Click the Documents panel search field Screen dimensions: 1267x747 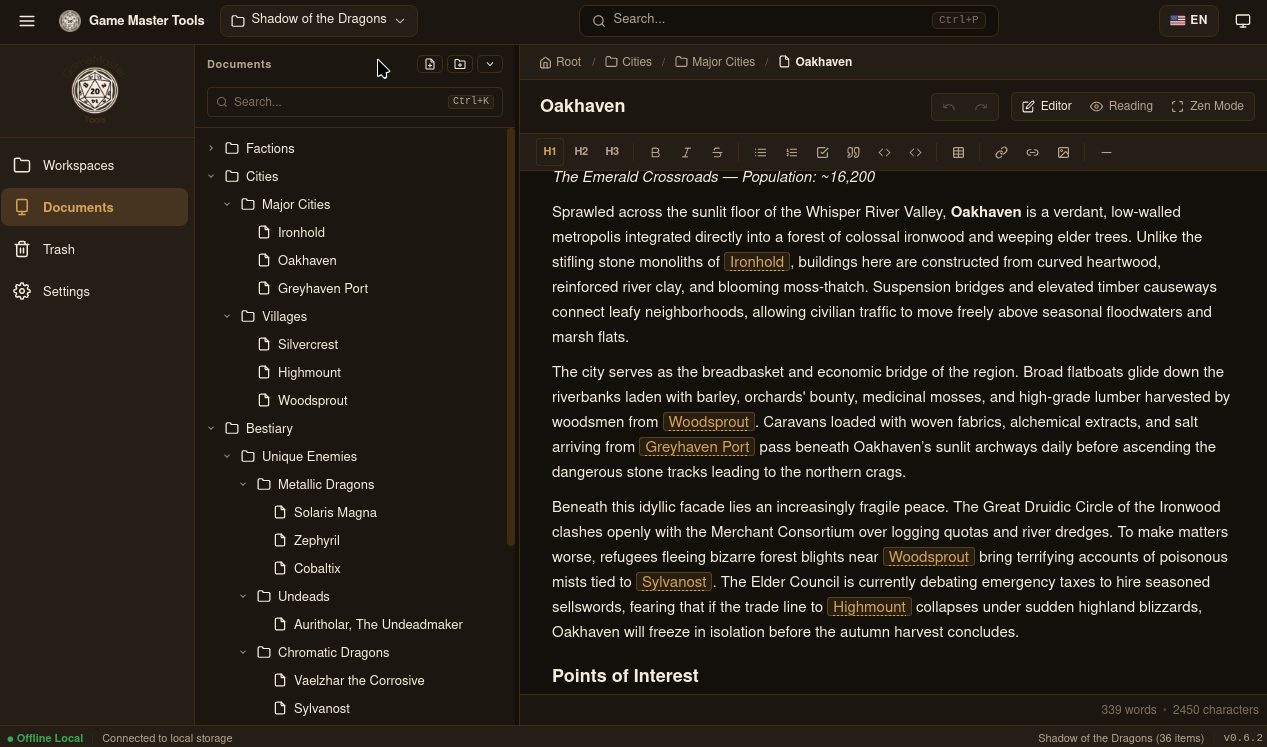[x=354, y=102]
